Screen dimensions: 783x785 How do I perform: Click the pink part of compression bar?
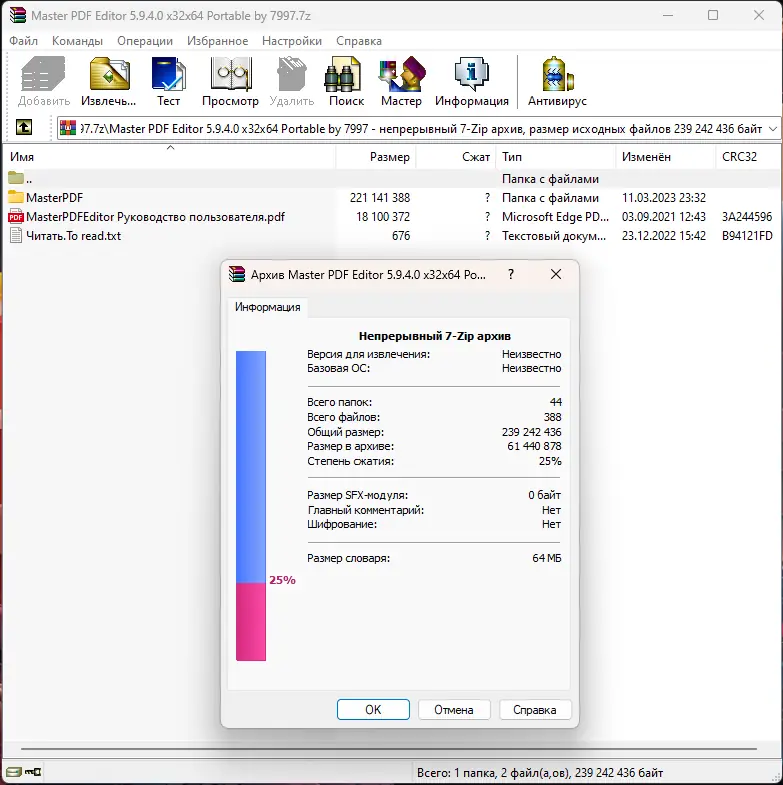[x=251, y=622]
